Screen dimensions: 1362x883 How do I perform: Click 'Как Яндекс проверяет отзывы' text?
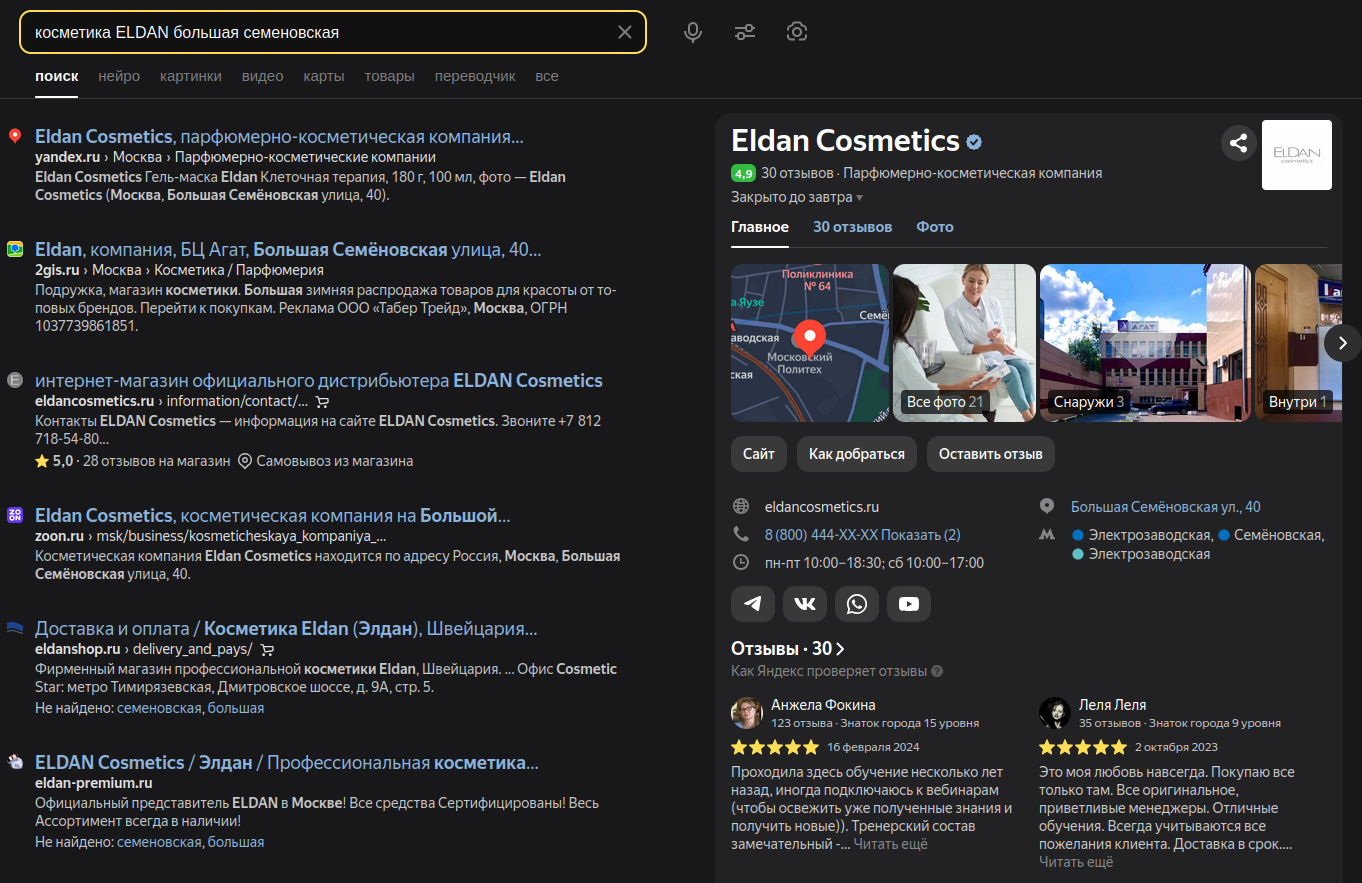[829, 672]
